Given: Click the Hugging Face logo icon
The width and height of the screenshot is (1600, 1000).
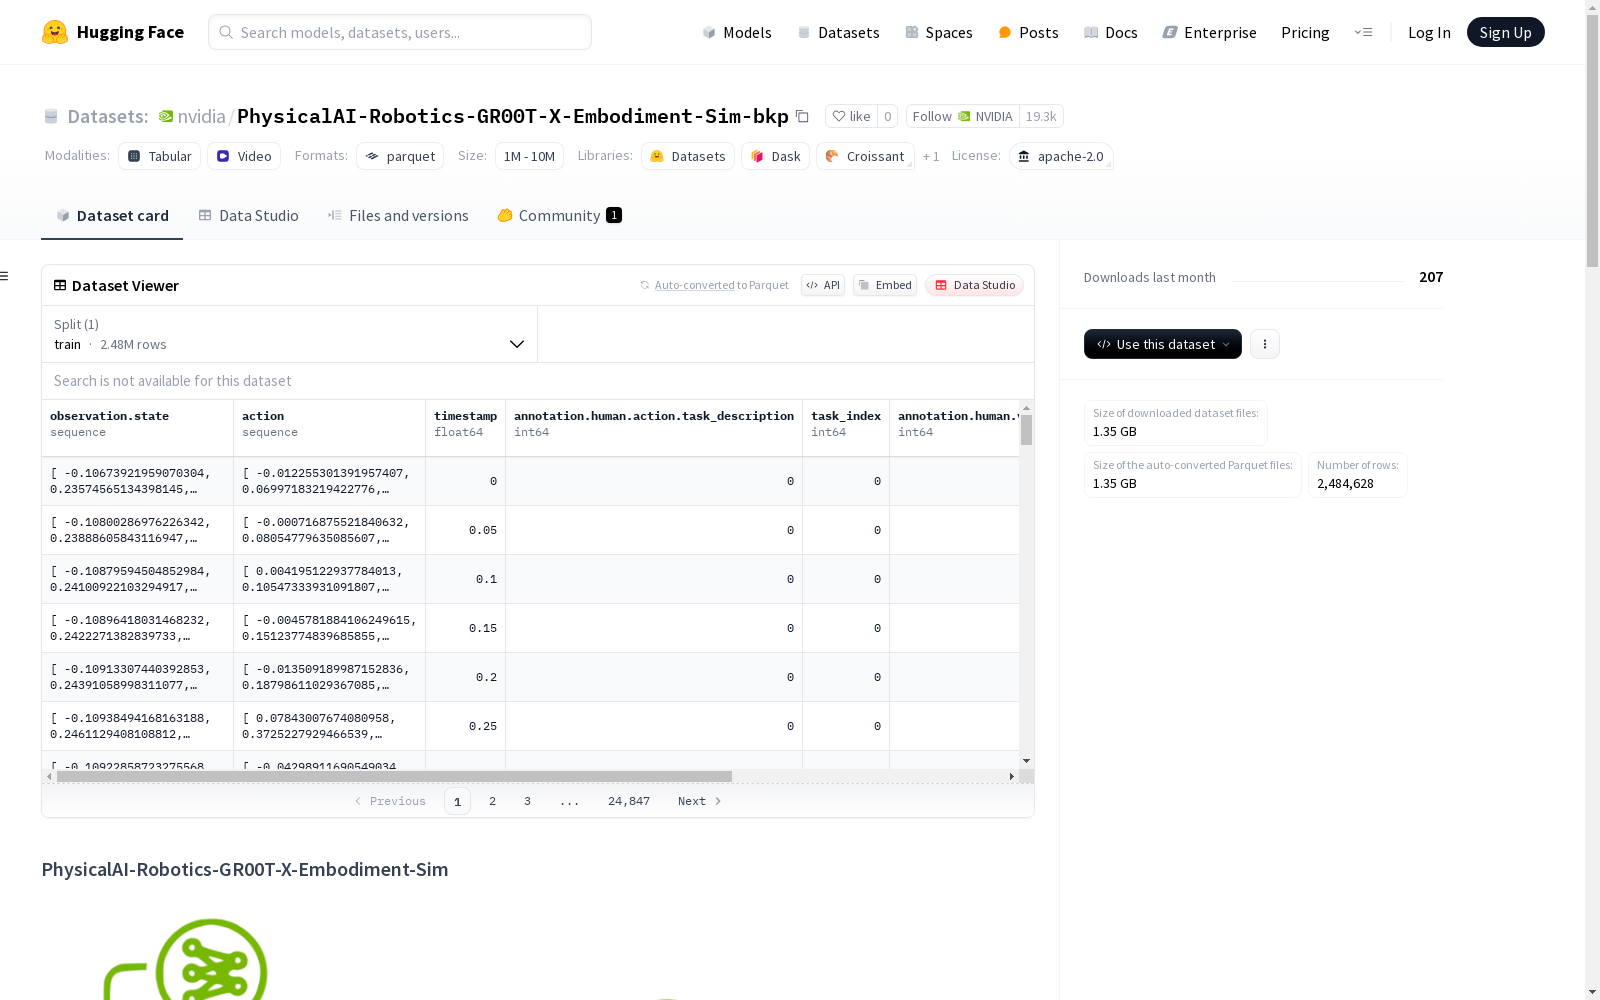Looking at the screenshot, I should click(x=55, y=32).
